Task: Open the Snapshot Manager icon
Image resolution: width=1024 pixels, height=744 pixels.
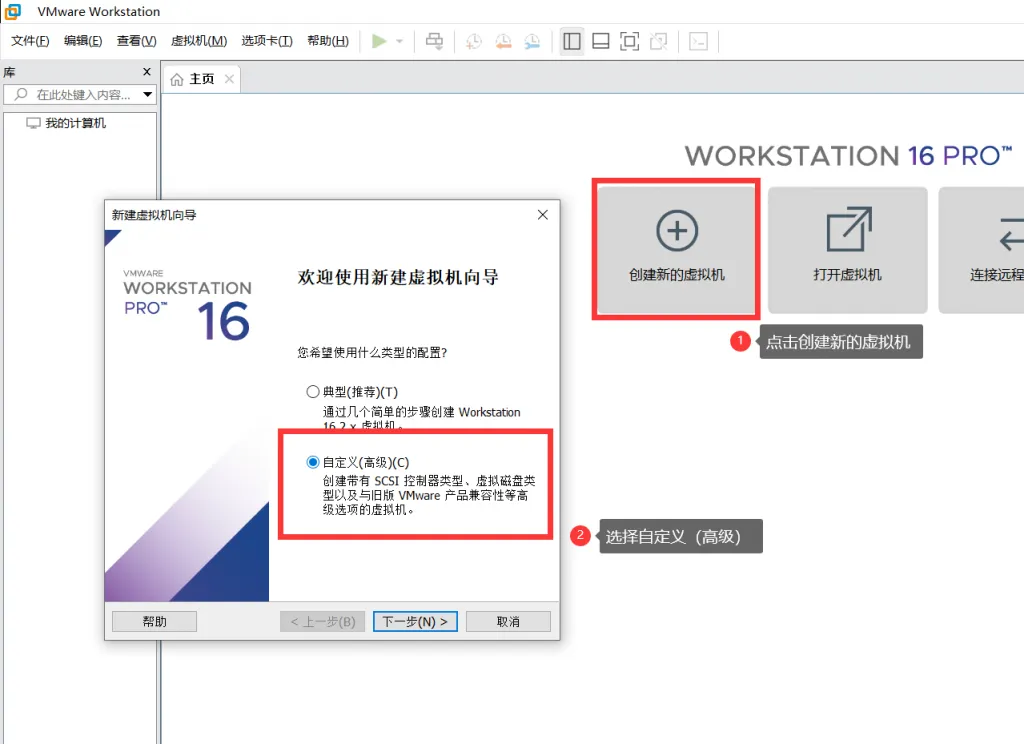Action: [x=532, y=42]
